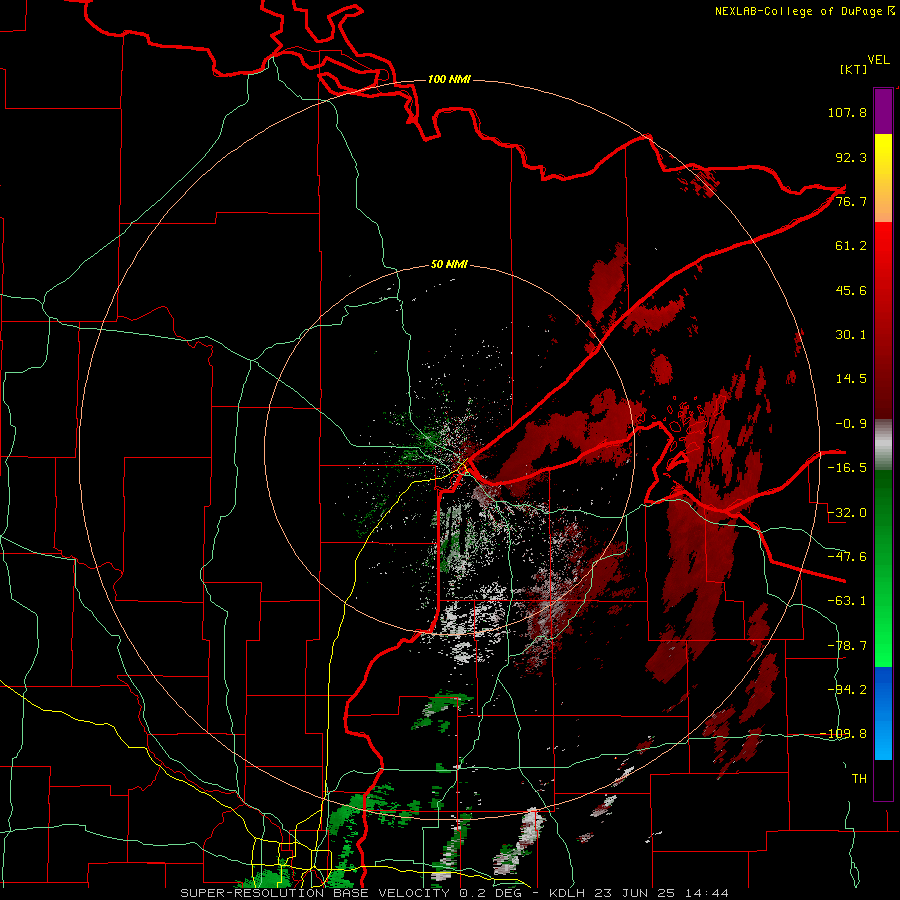
Task: Pick the yellow-orange segment of the velocity scale
Action: click(883, 178)
